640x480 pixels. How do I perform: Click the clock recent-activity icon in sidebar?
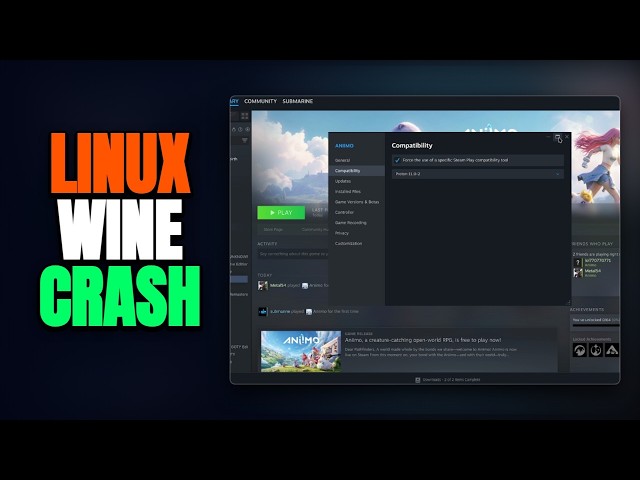coord(240,129)
